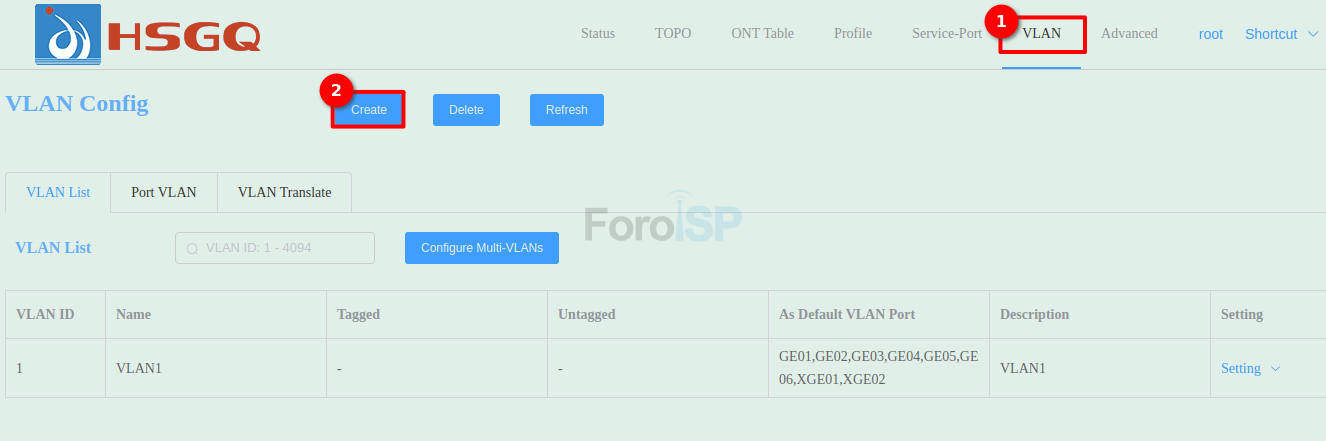This screenshot has height=441, width=1326.
Task: Click the VLAN1 name cell
Action: (216, 368)
